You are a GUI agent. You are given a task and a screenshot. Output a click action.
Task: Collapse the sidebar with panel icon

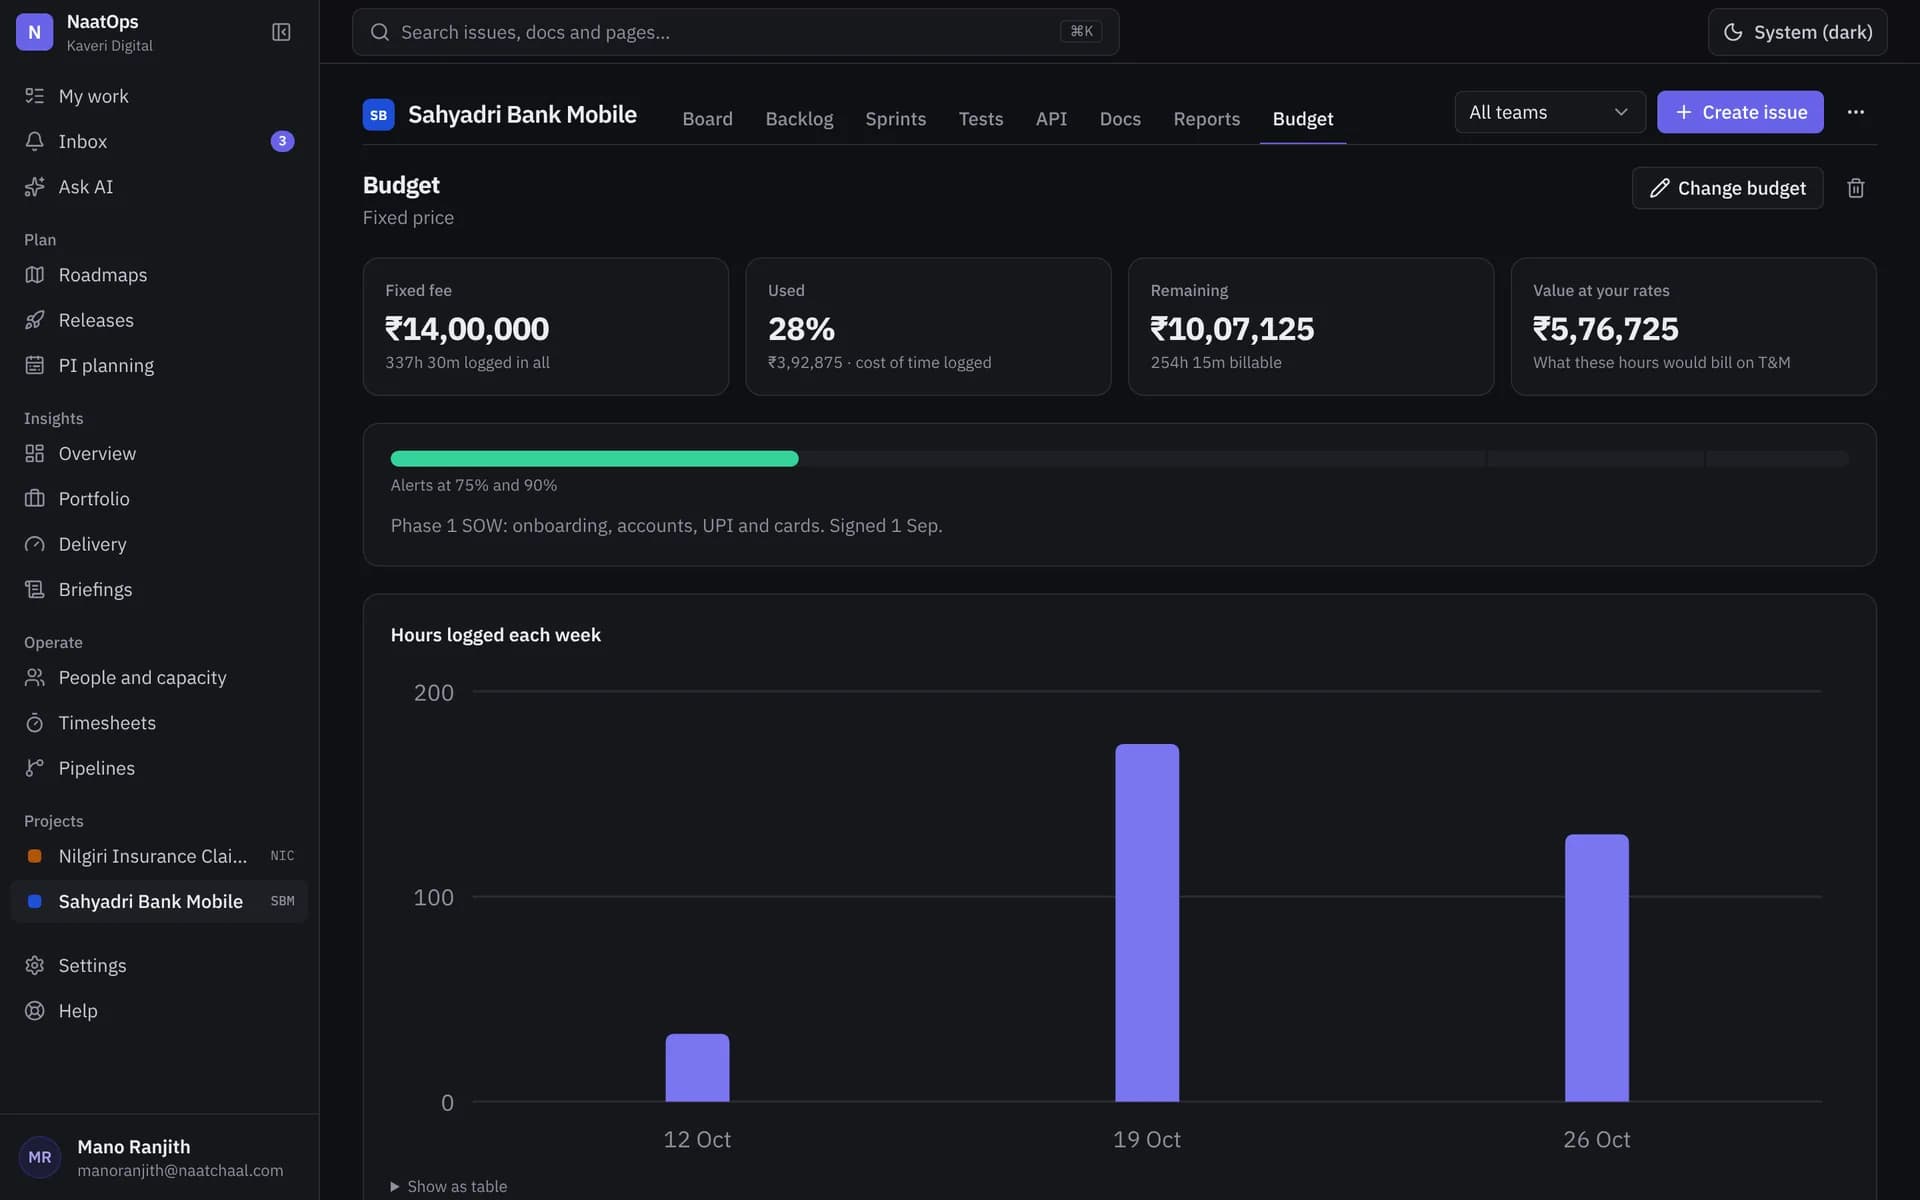[281, 33]
